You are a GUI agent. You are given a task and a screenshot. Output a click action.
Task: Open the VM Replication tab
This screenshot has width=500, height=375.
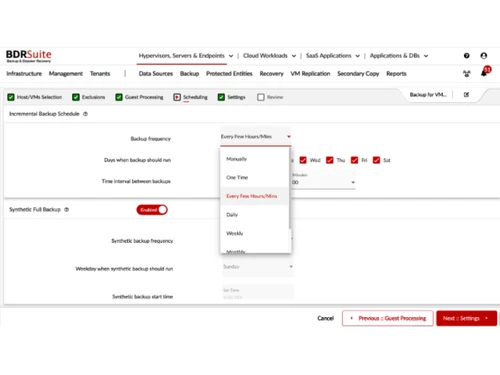(310, 74)
